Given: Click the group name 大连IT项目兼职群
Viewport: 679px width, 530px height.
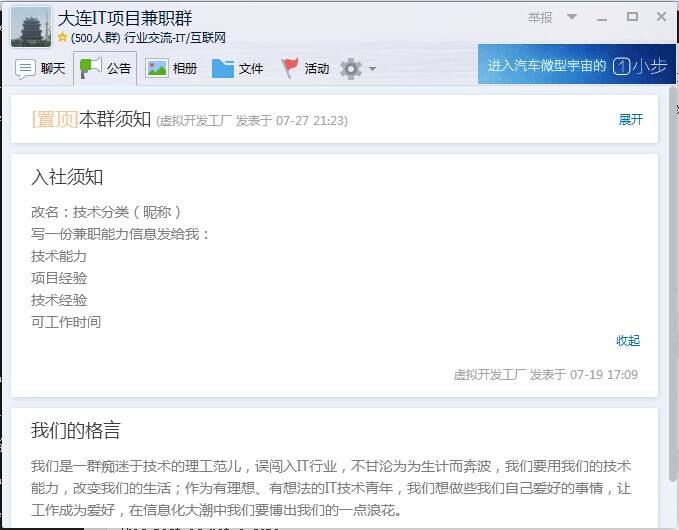Looking at the screenshot, I should (x=125, y=18).
